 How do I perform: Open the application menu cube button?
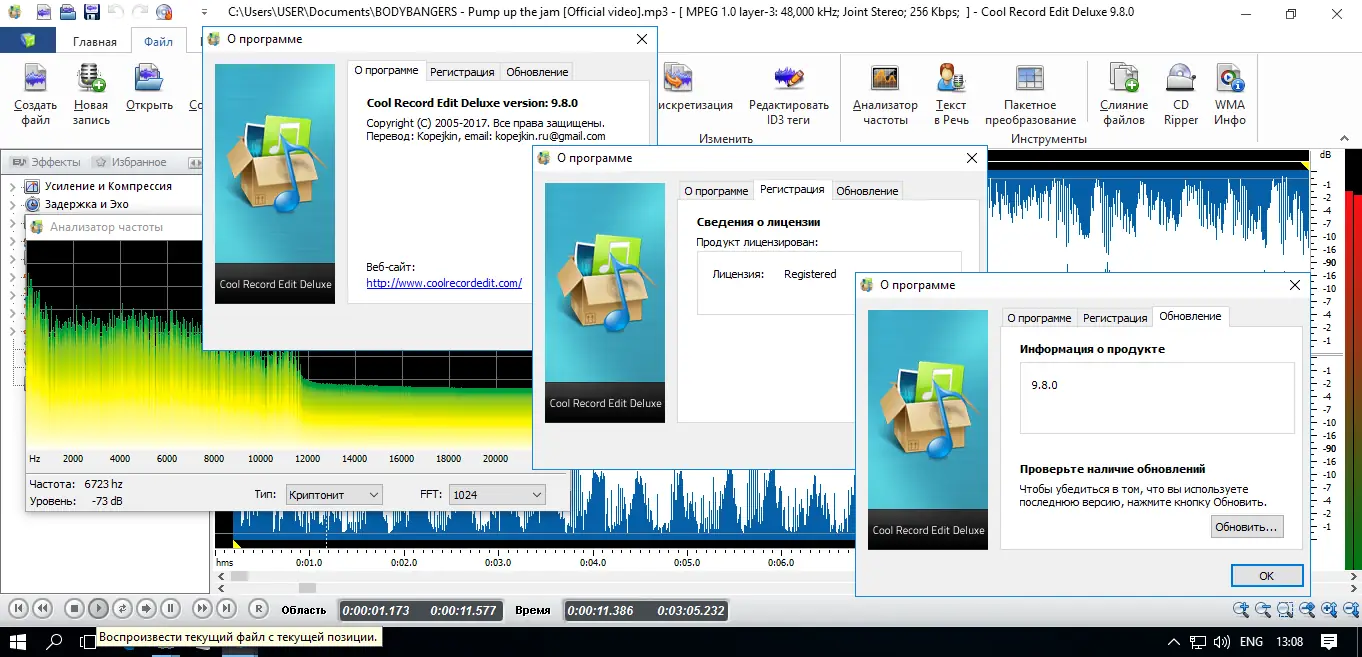tap(28, 41)
